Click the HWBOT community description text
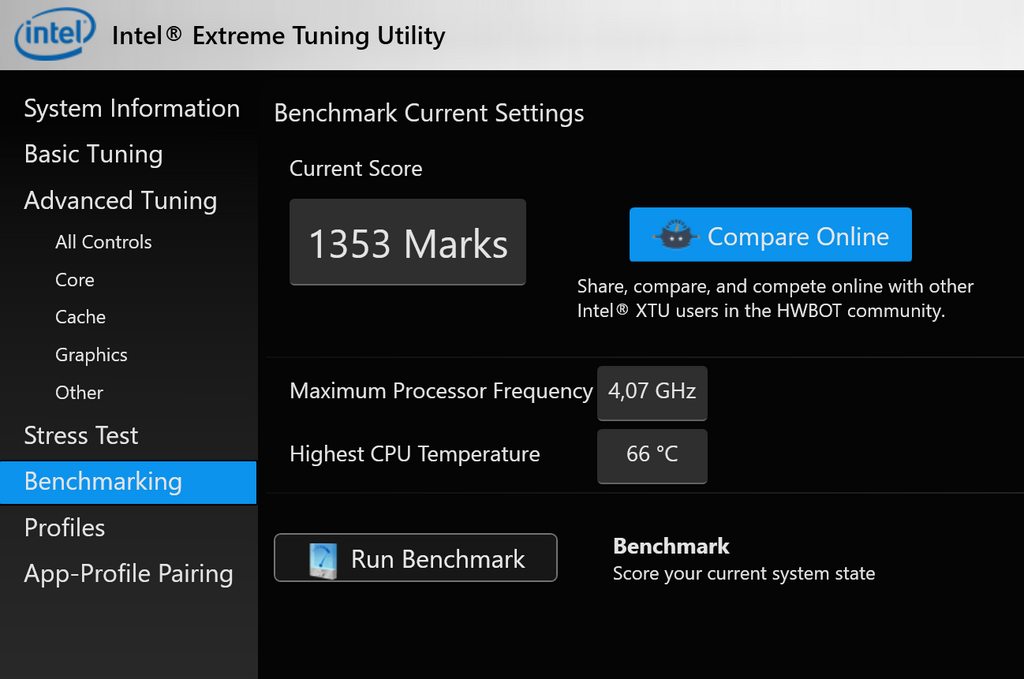Screen dimensions: 1024x679 coord(775,298)
